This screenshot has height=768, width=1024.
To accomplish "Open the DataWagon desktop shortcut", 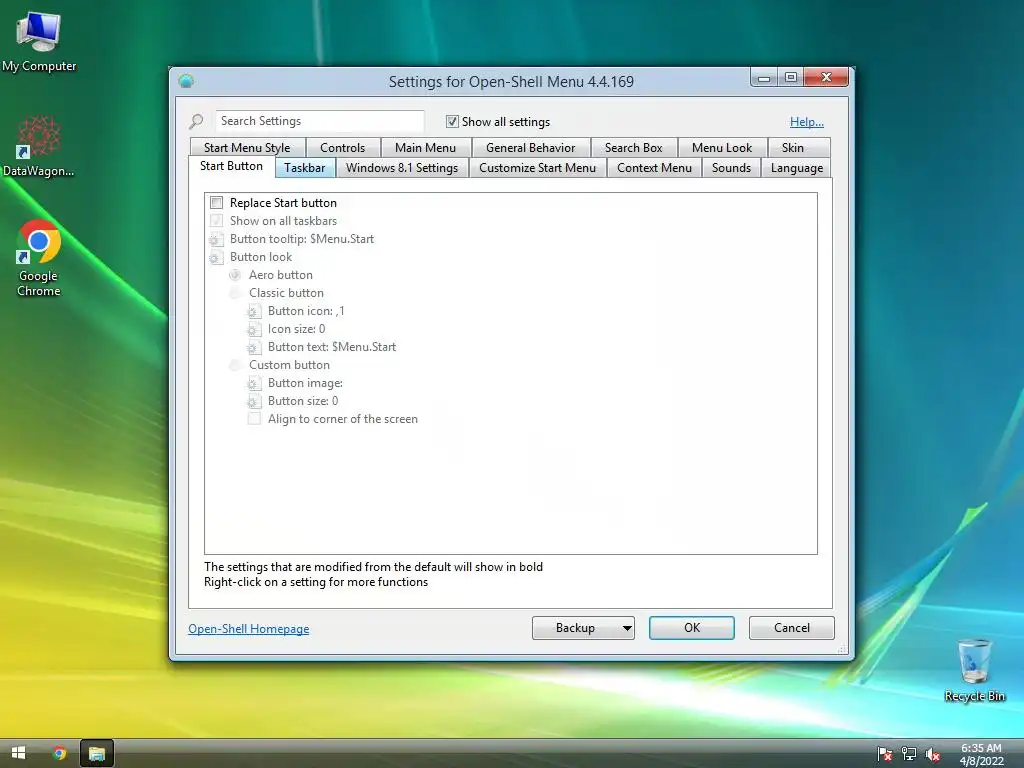I will pyautogui.click(x=39, y=146).
